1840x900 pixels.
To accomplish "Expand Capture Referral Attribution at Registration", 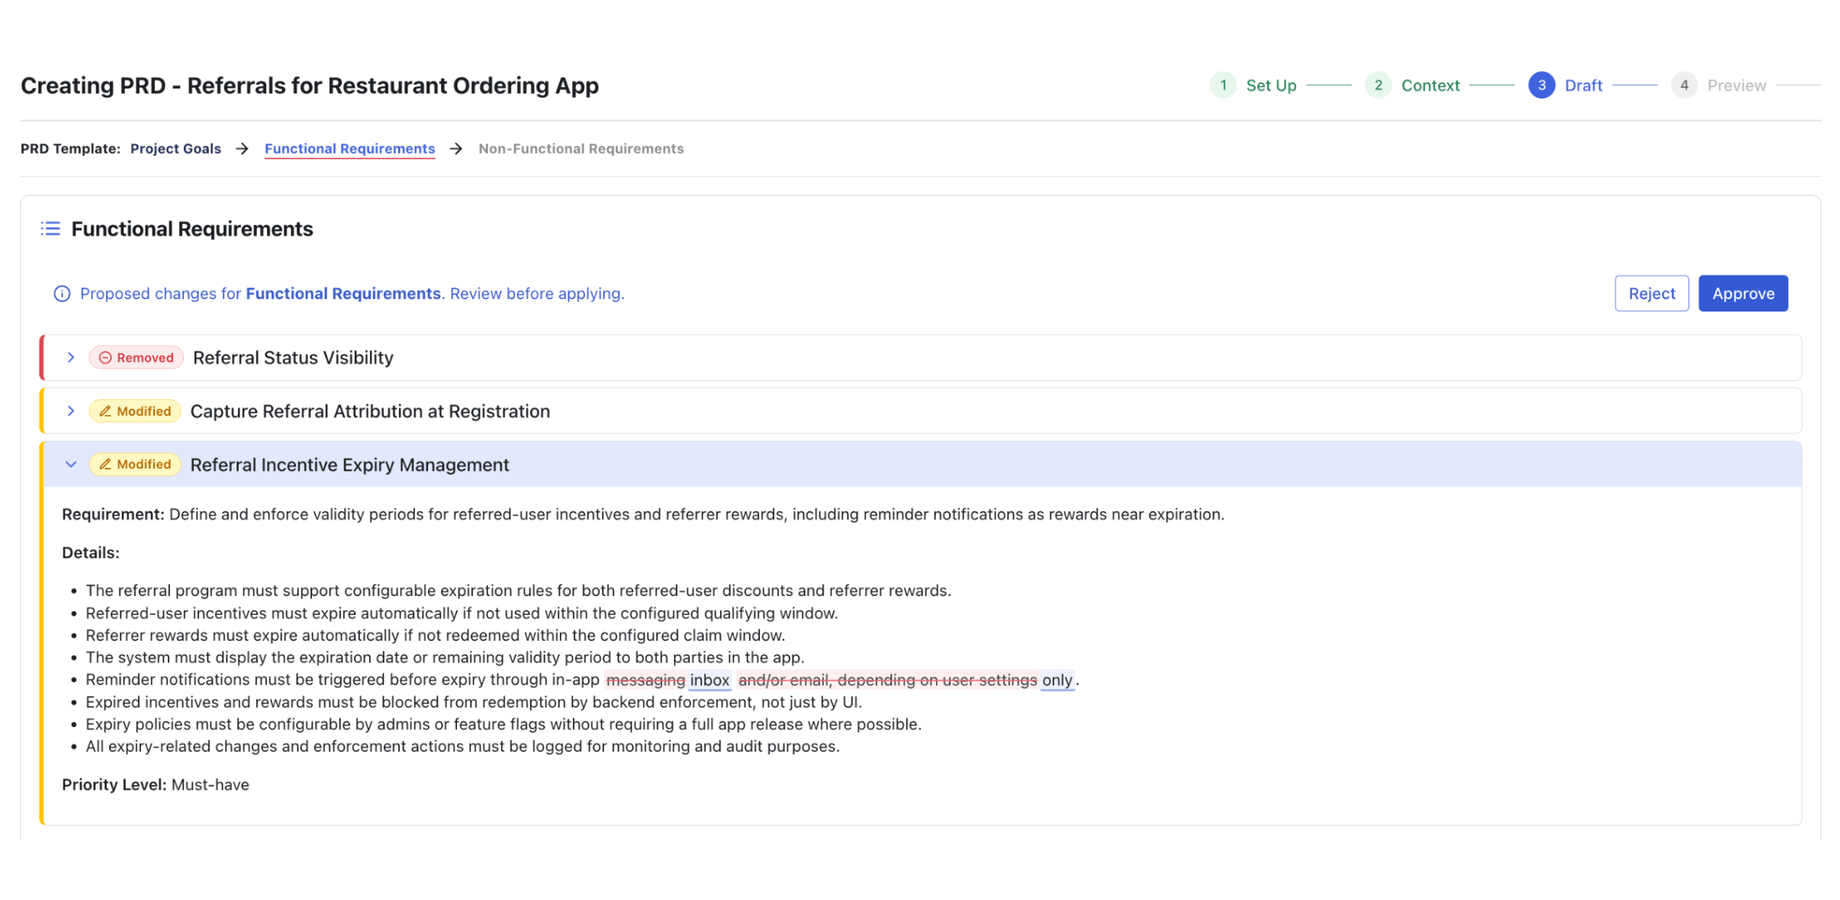I will click(x=71, y=411).
